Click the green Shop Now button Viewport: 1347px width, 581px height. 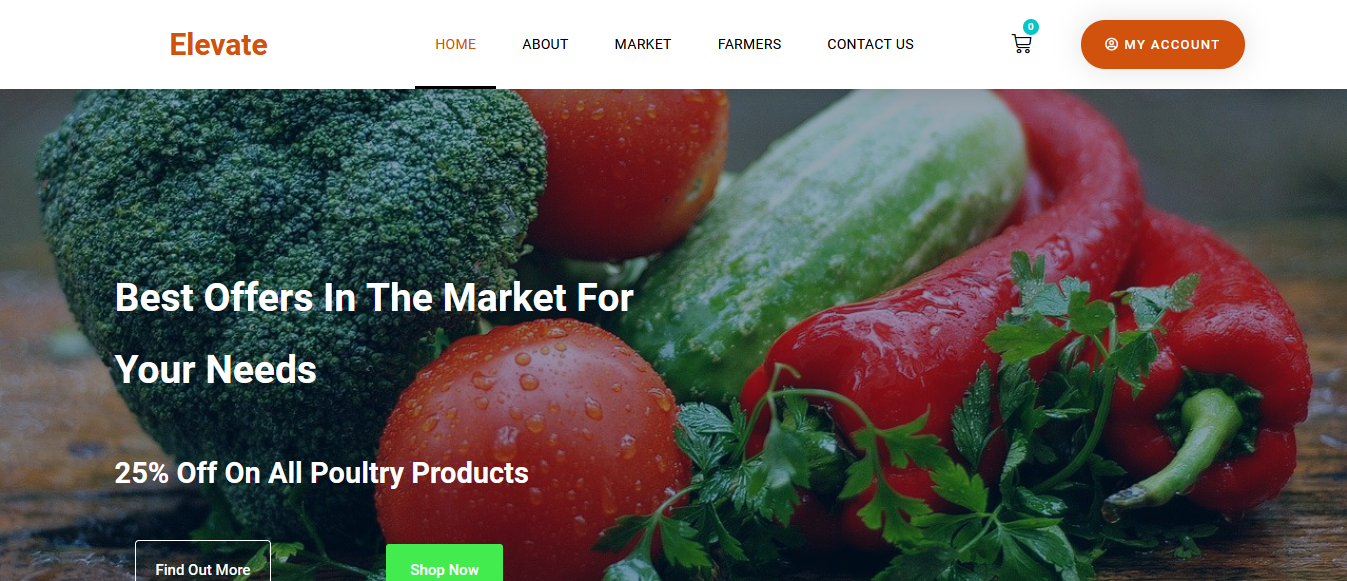coord(444,562)
